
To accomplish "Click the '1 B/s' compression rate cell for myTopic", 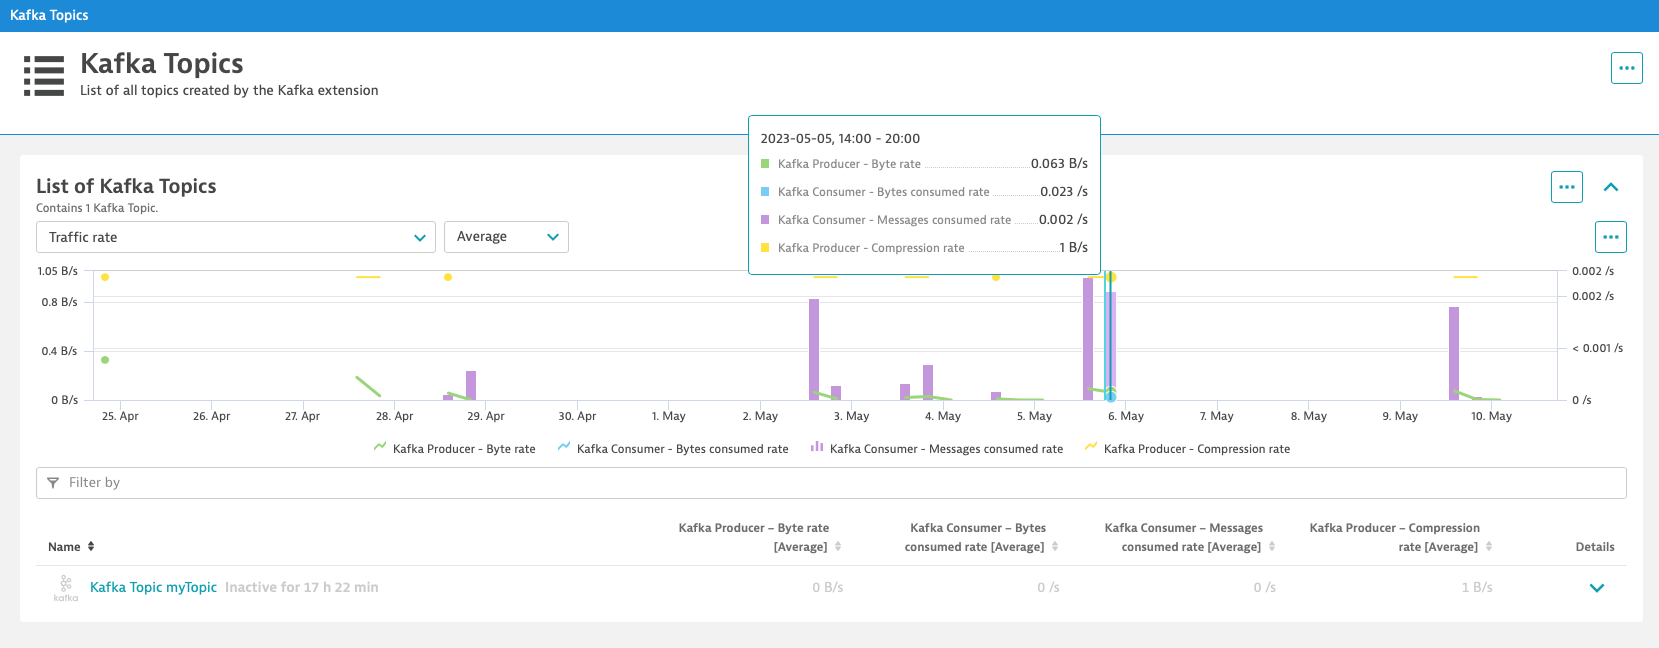I will pyautogui.click(x=1477, y=588).
